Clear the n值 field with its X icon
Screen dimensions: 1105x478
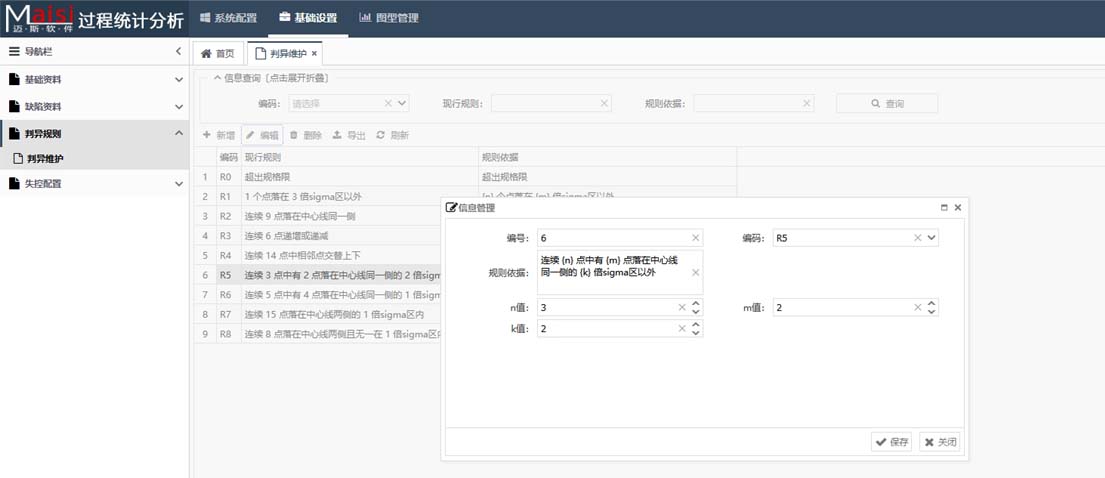click(x=682, y=308)
